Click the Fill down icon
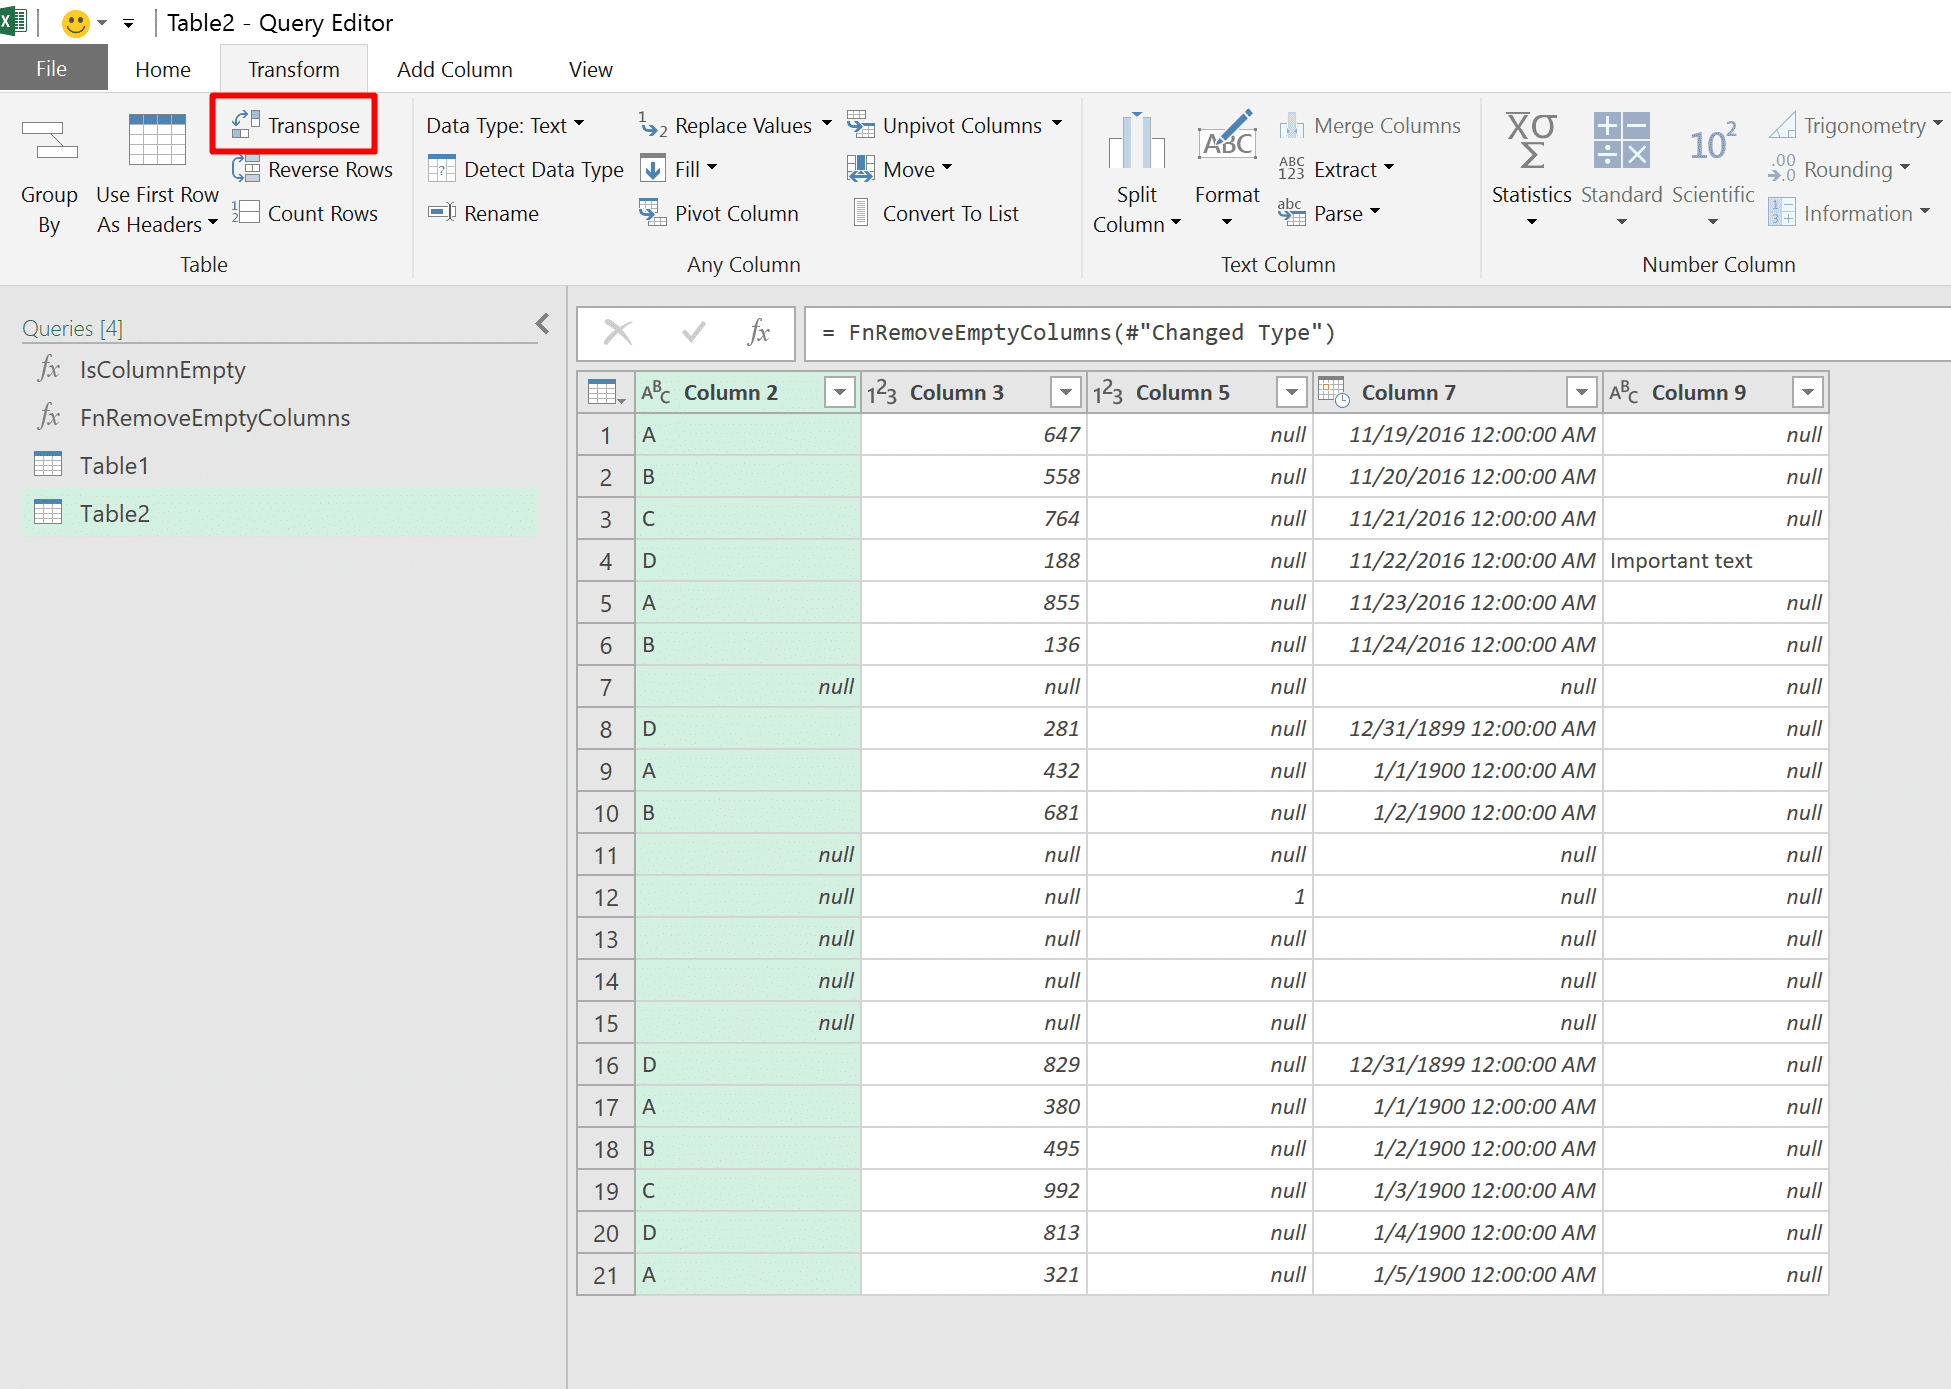Screen dimensions: 1951x1389 (x=652, y=169)
